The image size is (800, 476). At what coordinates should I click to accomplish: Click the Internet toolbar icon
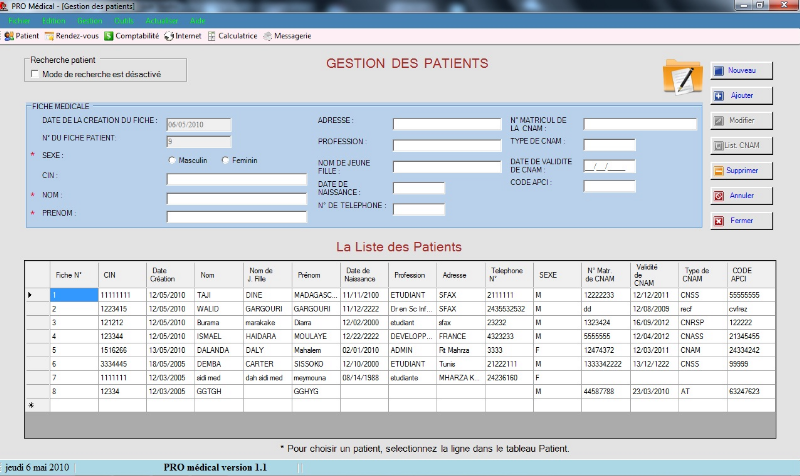point(182,36)
